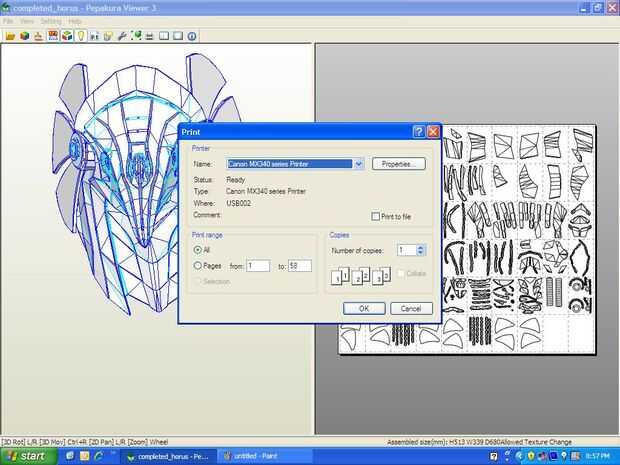The width and height of the screenshot is (620, 465).
Task: Toggle the Collate checkbox
Action: point(400,273)
